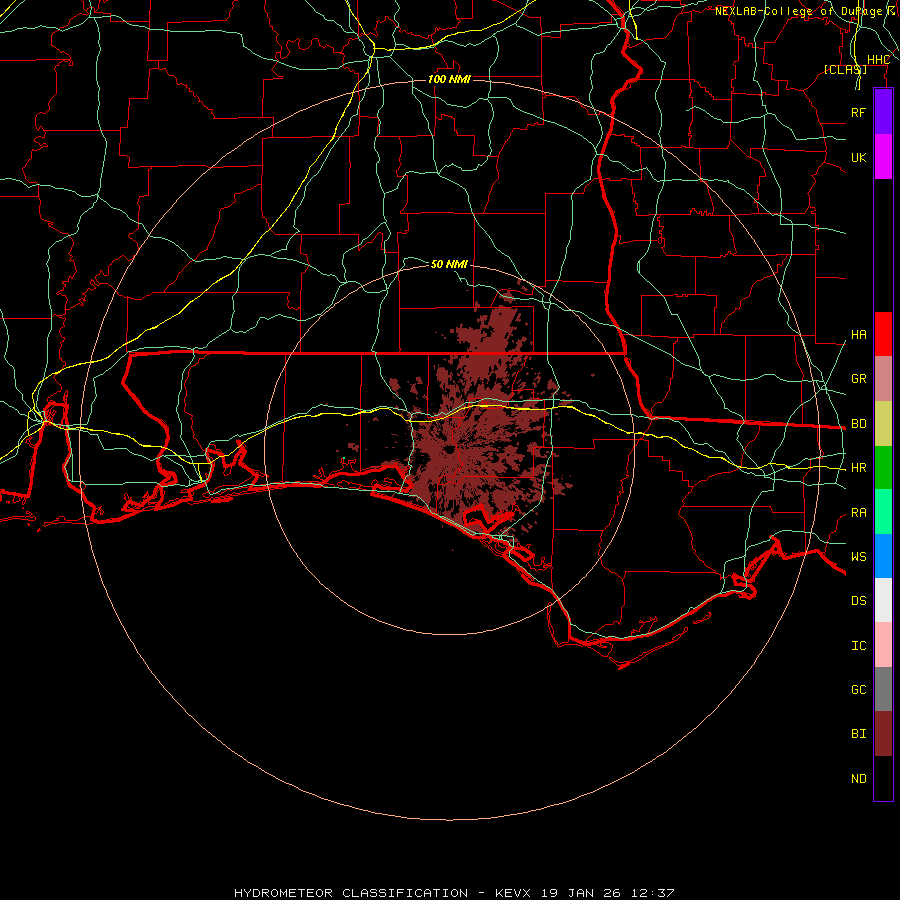The width and height of the screenshot is (900, 900).
Task: Click the dark green HR legend swatch
Action: tap(883, 467)
